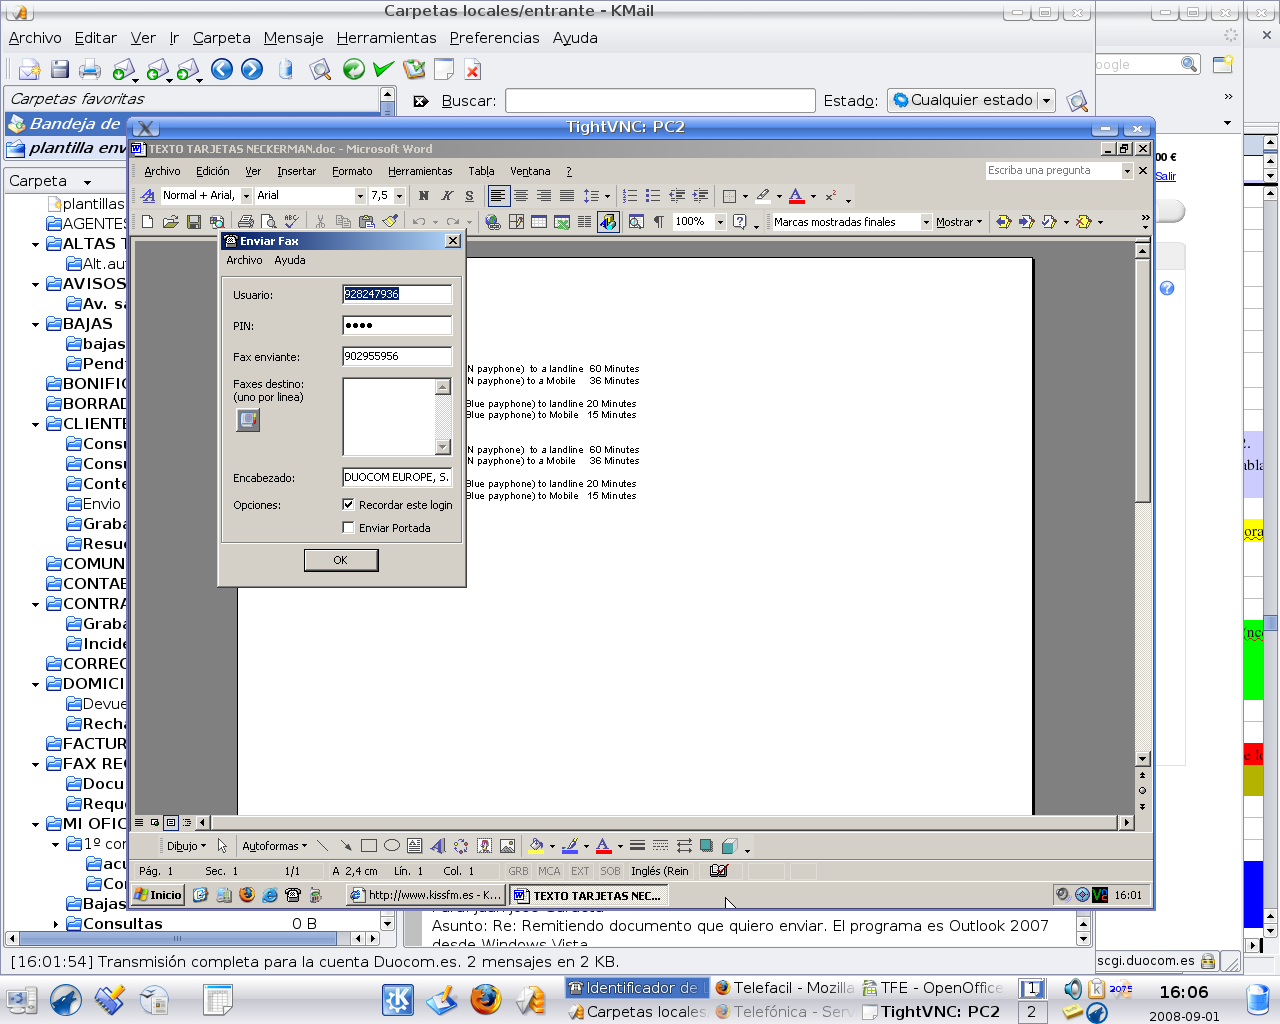
Task: Collapse the BAJAS folder in the tree
Action: point(36,324)
